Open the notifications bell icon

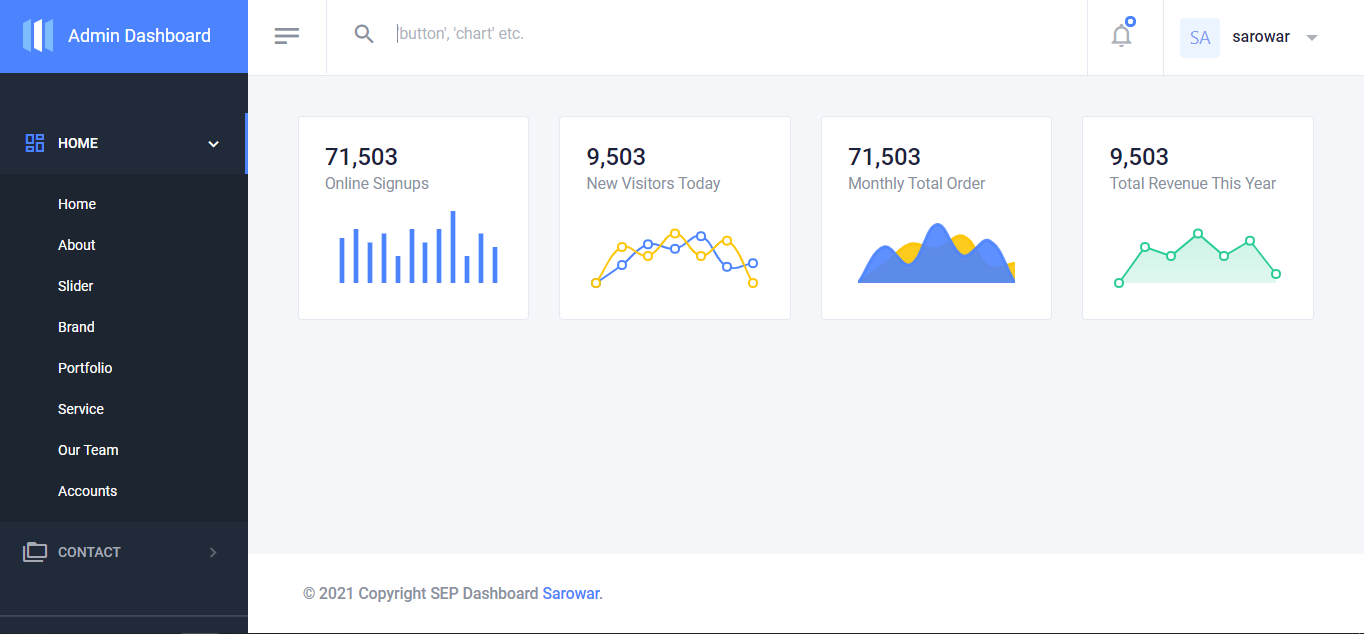[1123, 34]
